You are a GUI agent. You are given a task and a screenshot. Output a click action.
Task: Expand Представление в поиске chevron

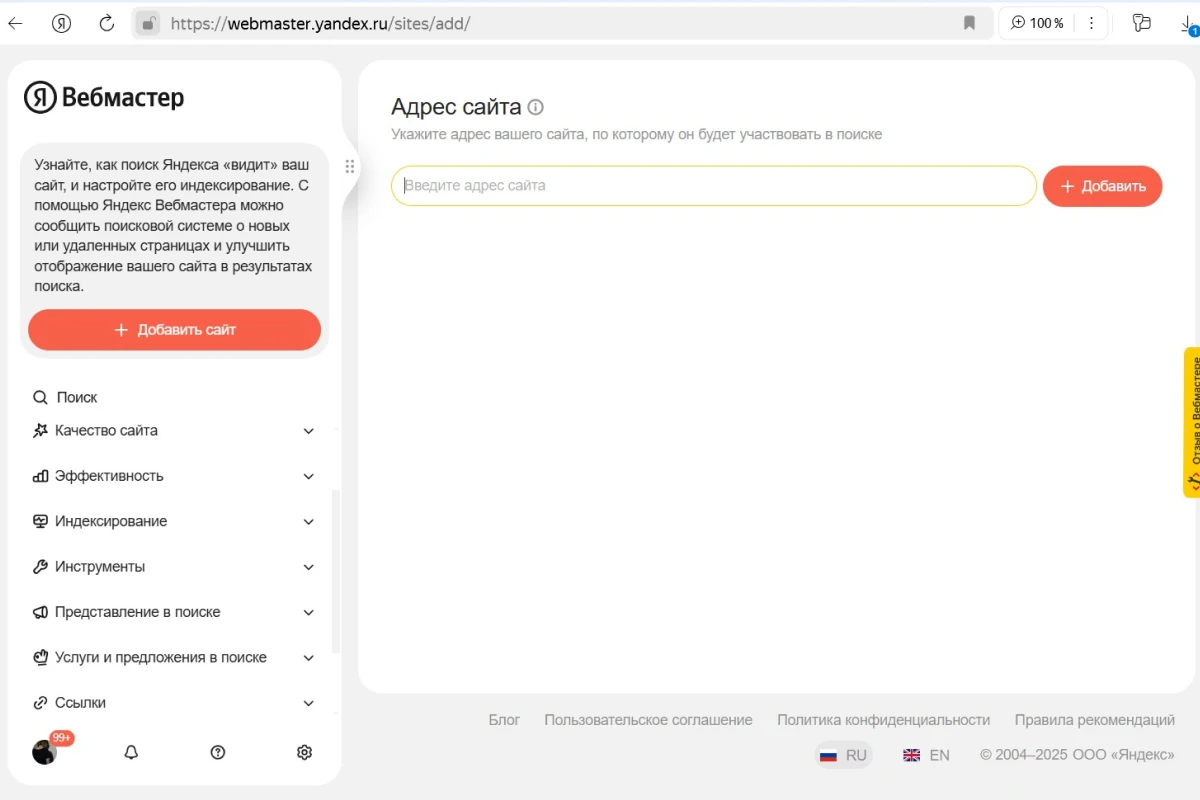click(309, 613)
